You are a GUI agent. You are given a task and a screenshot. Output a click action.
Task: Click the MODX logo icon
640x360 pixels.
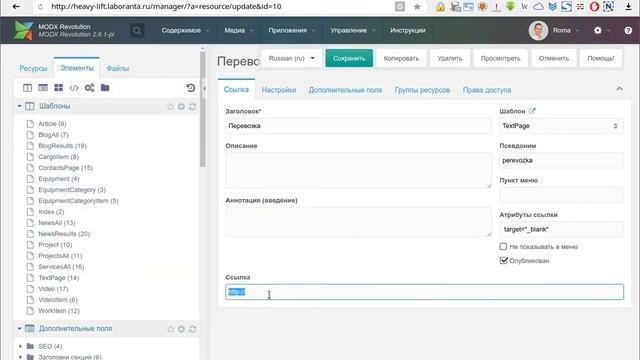(x=23, y=30)
